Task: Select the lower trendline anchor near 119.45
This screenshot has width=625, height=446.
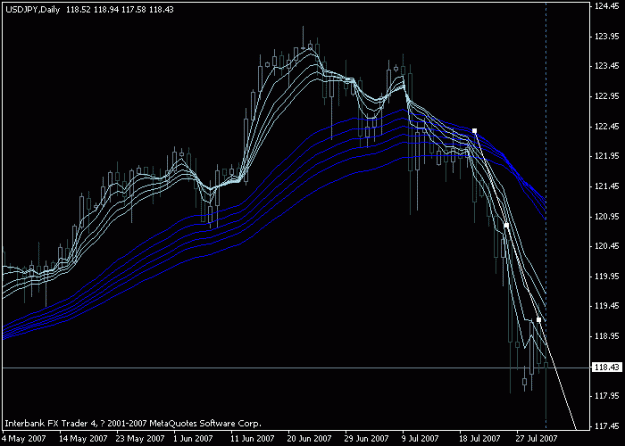Action: [x=539, y=320]
